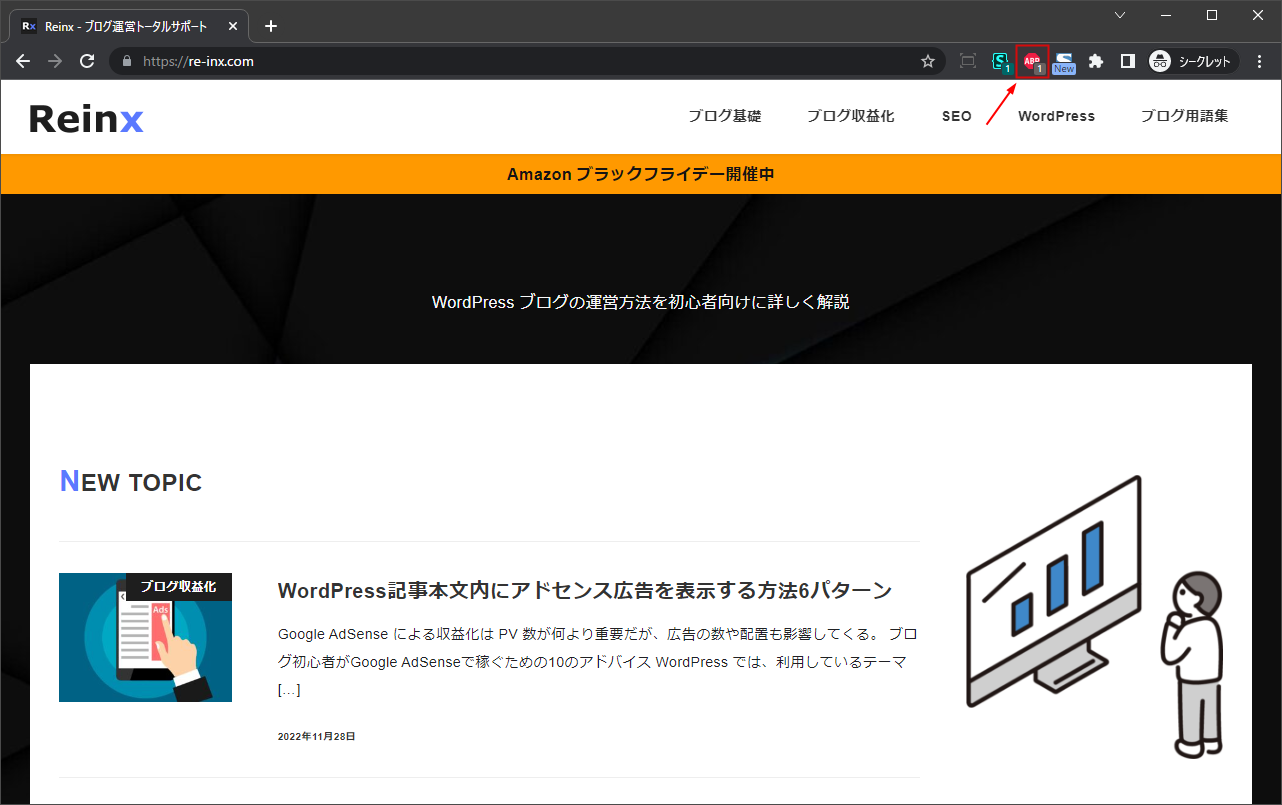The height and width of the screenshot is (805, 1282).
Task: Click the screenshot capture extension icon
Action: click(967, 62)
